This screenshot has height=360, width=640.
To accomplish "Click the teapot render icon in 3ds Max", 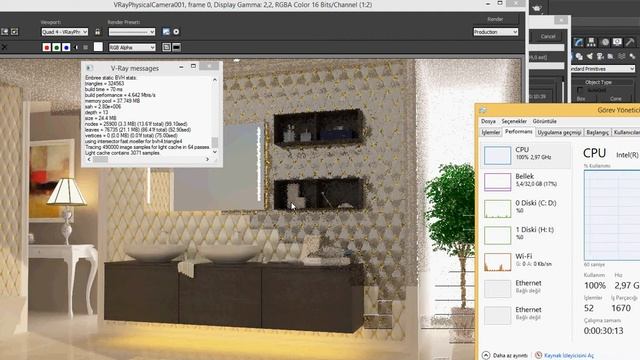I will pos(537,8).
